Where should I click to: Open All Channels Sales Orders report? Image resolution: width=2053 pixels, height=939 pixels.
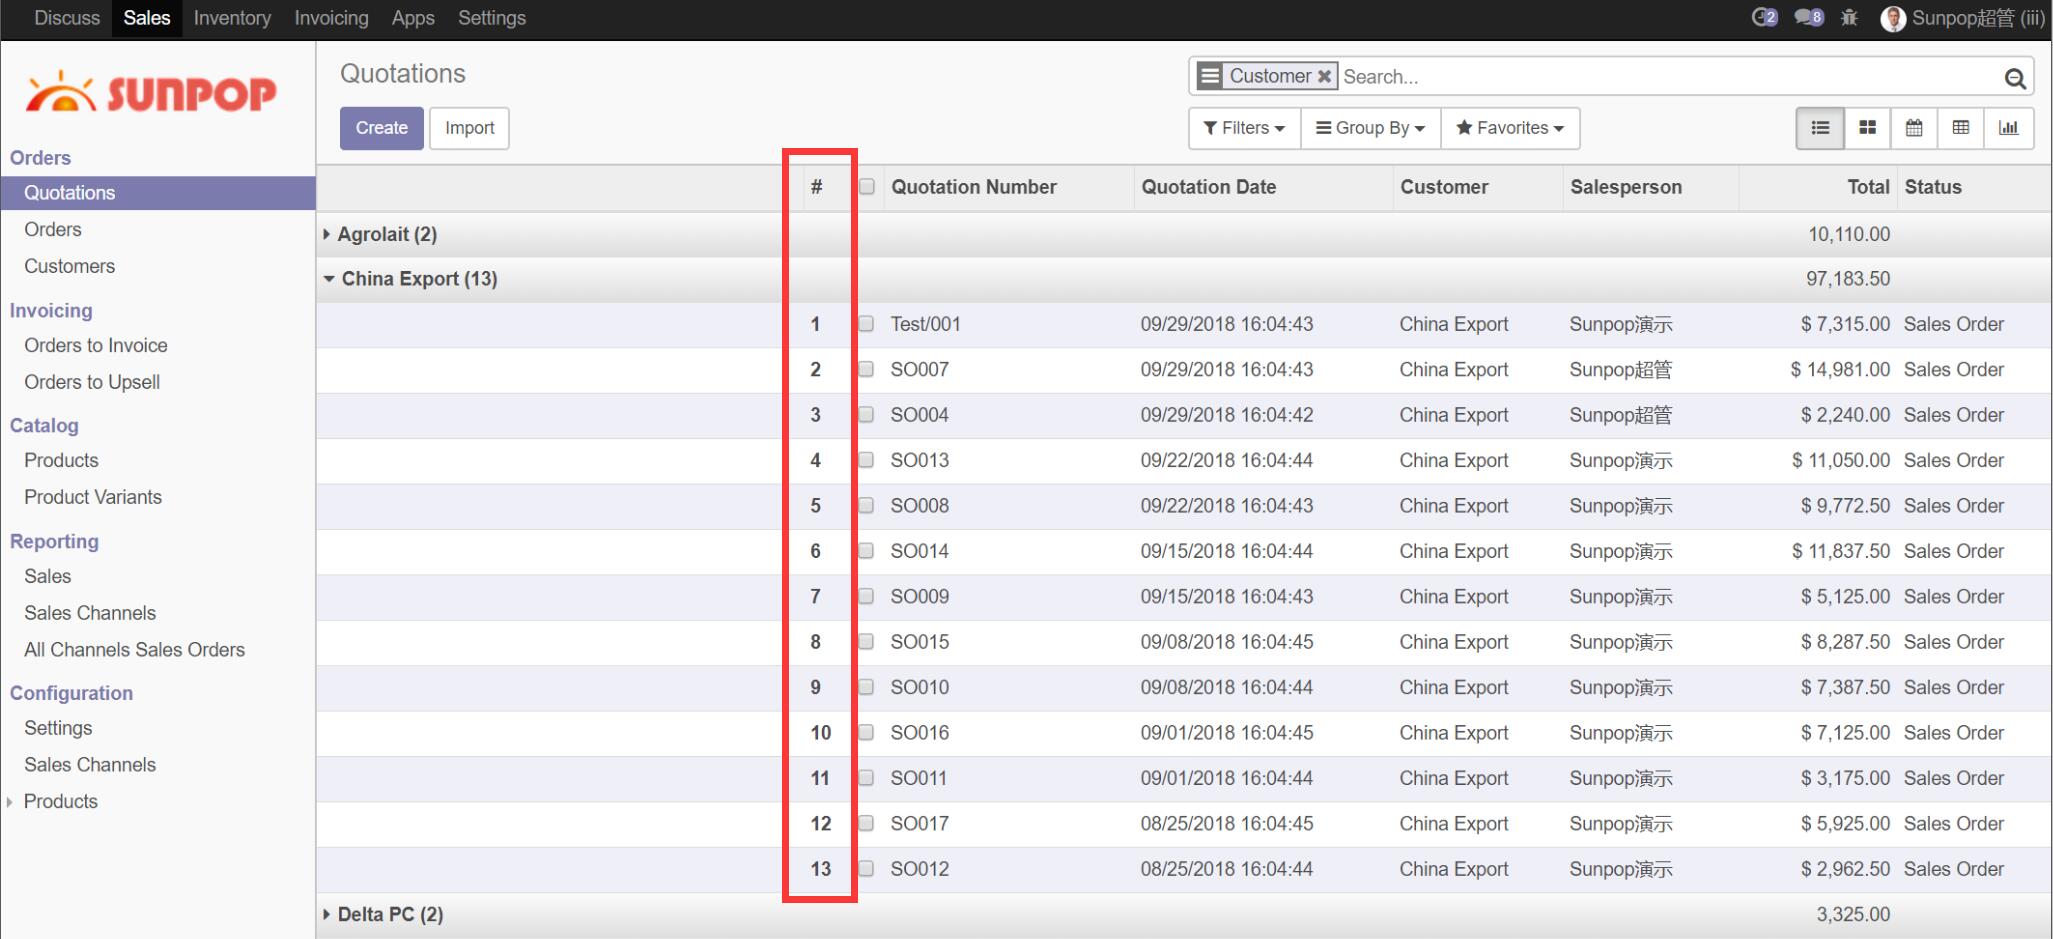tap(134, 650)
